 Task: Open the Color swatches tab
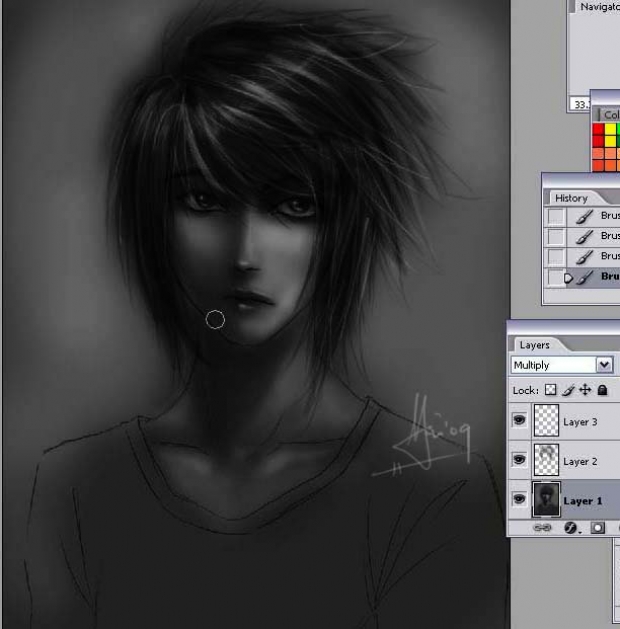tap(611, 115)
